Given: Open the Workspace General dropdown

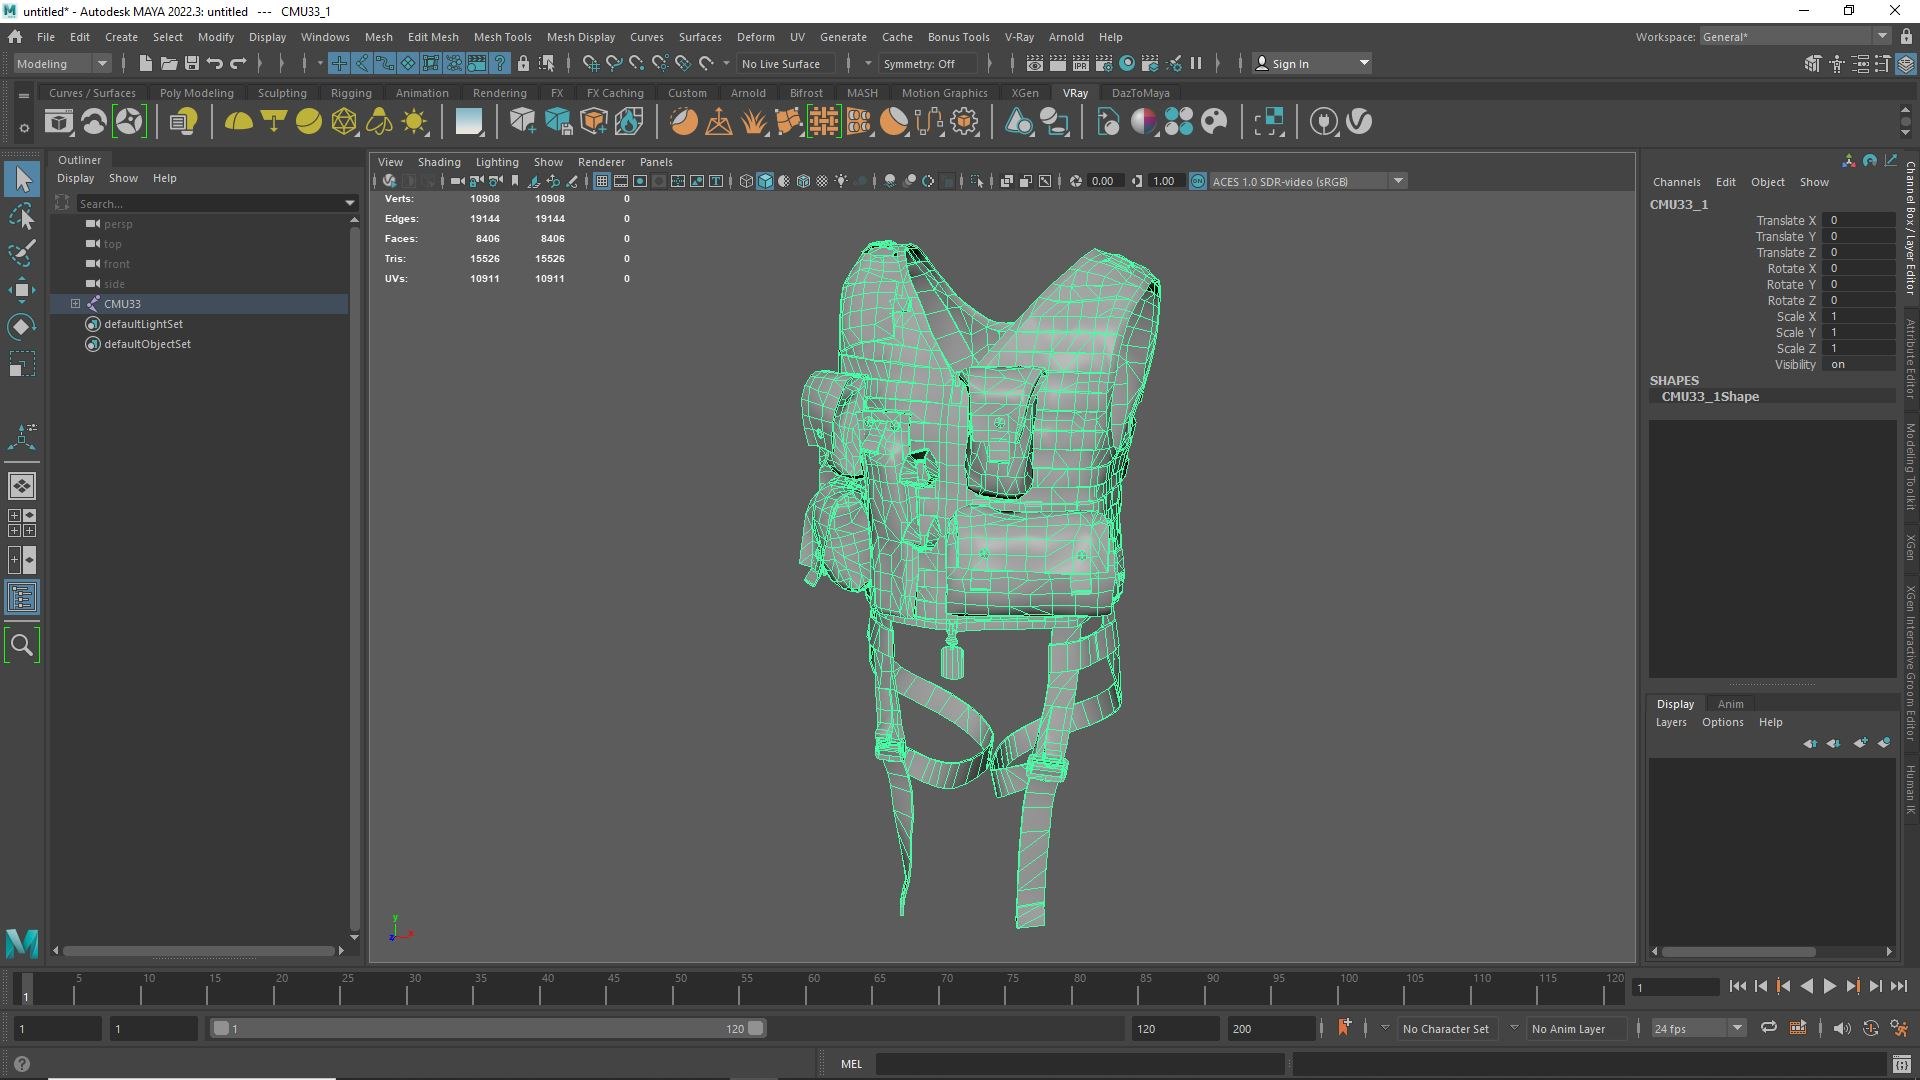Looking at the screenshot, I should (x=1795, y=37).
